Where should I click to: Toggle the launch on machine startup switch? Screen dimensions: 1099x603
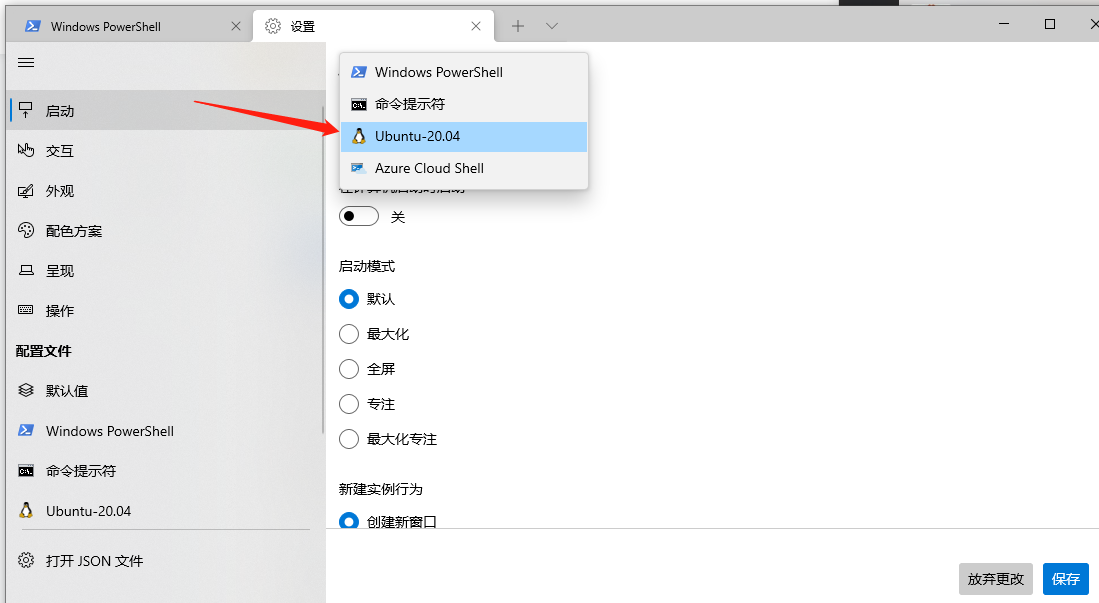pos(359,216)
